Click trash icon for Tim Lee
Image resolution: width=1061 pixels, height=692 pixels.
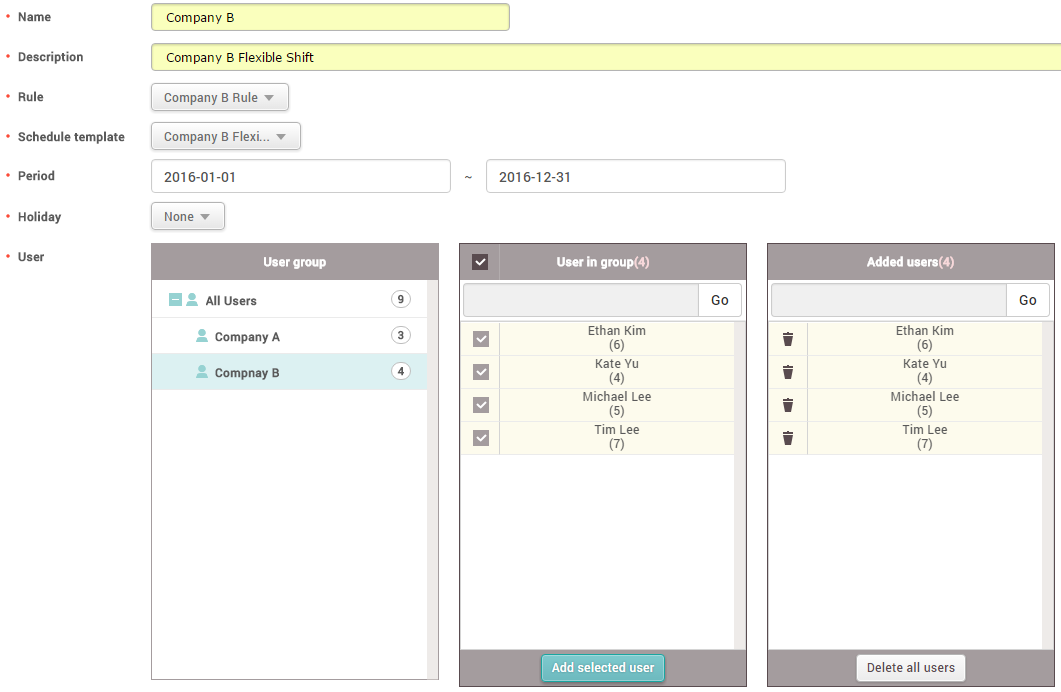coord(788,438)
